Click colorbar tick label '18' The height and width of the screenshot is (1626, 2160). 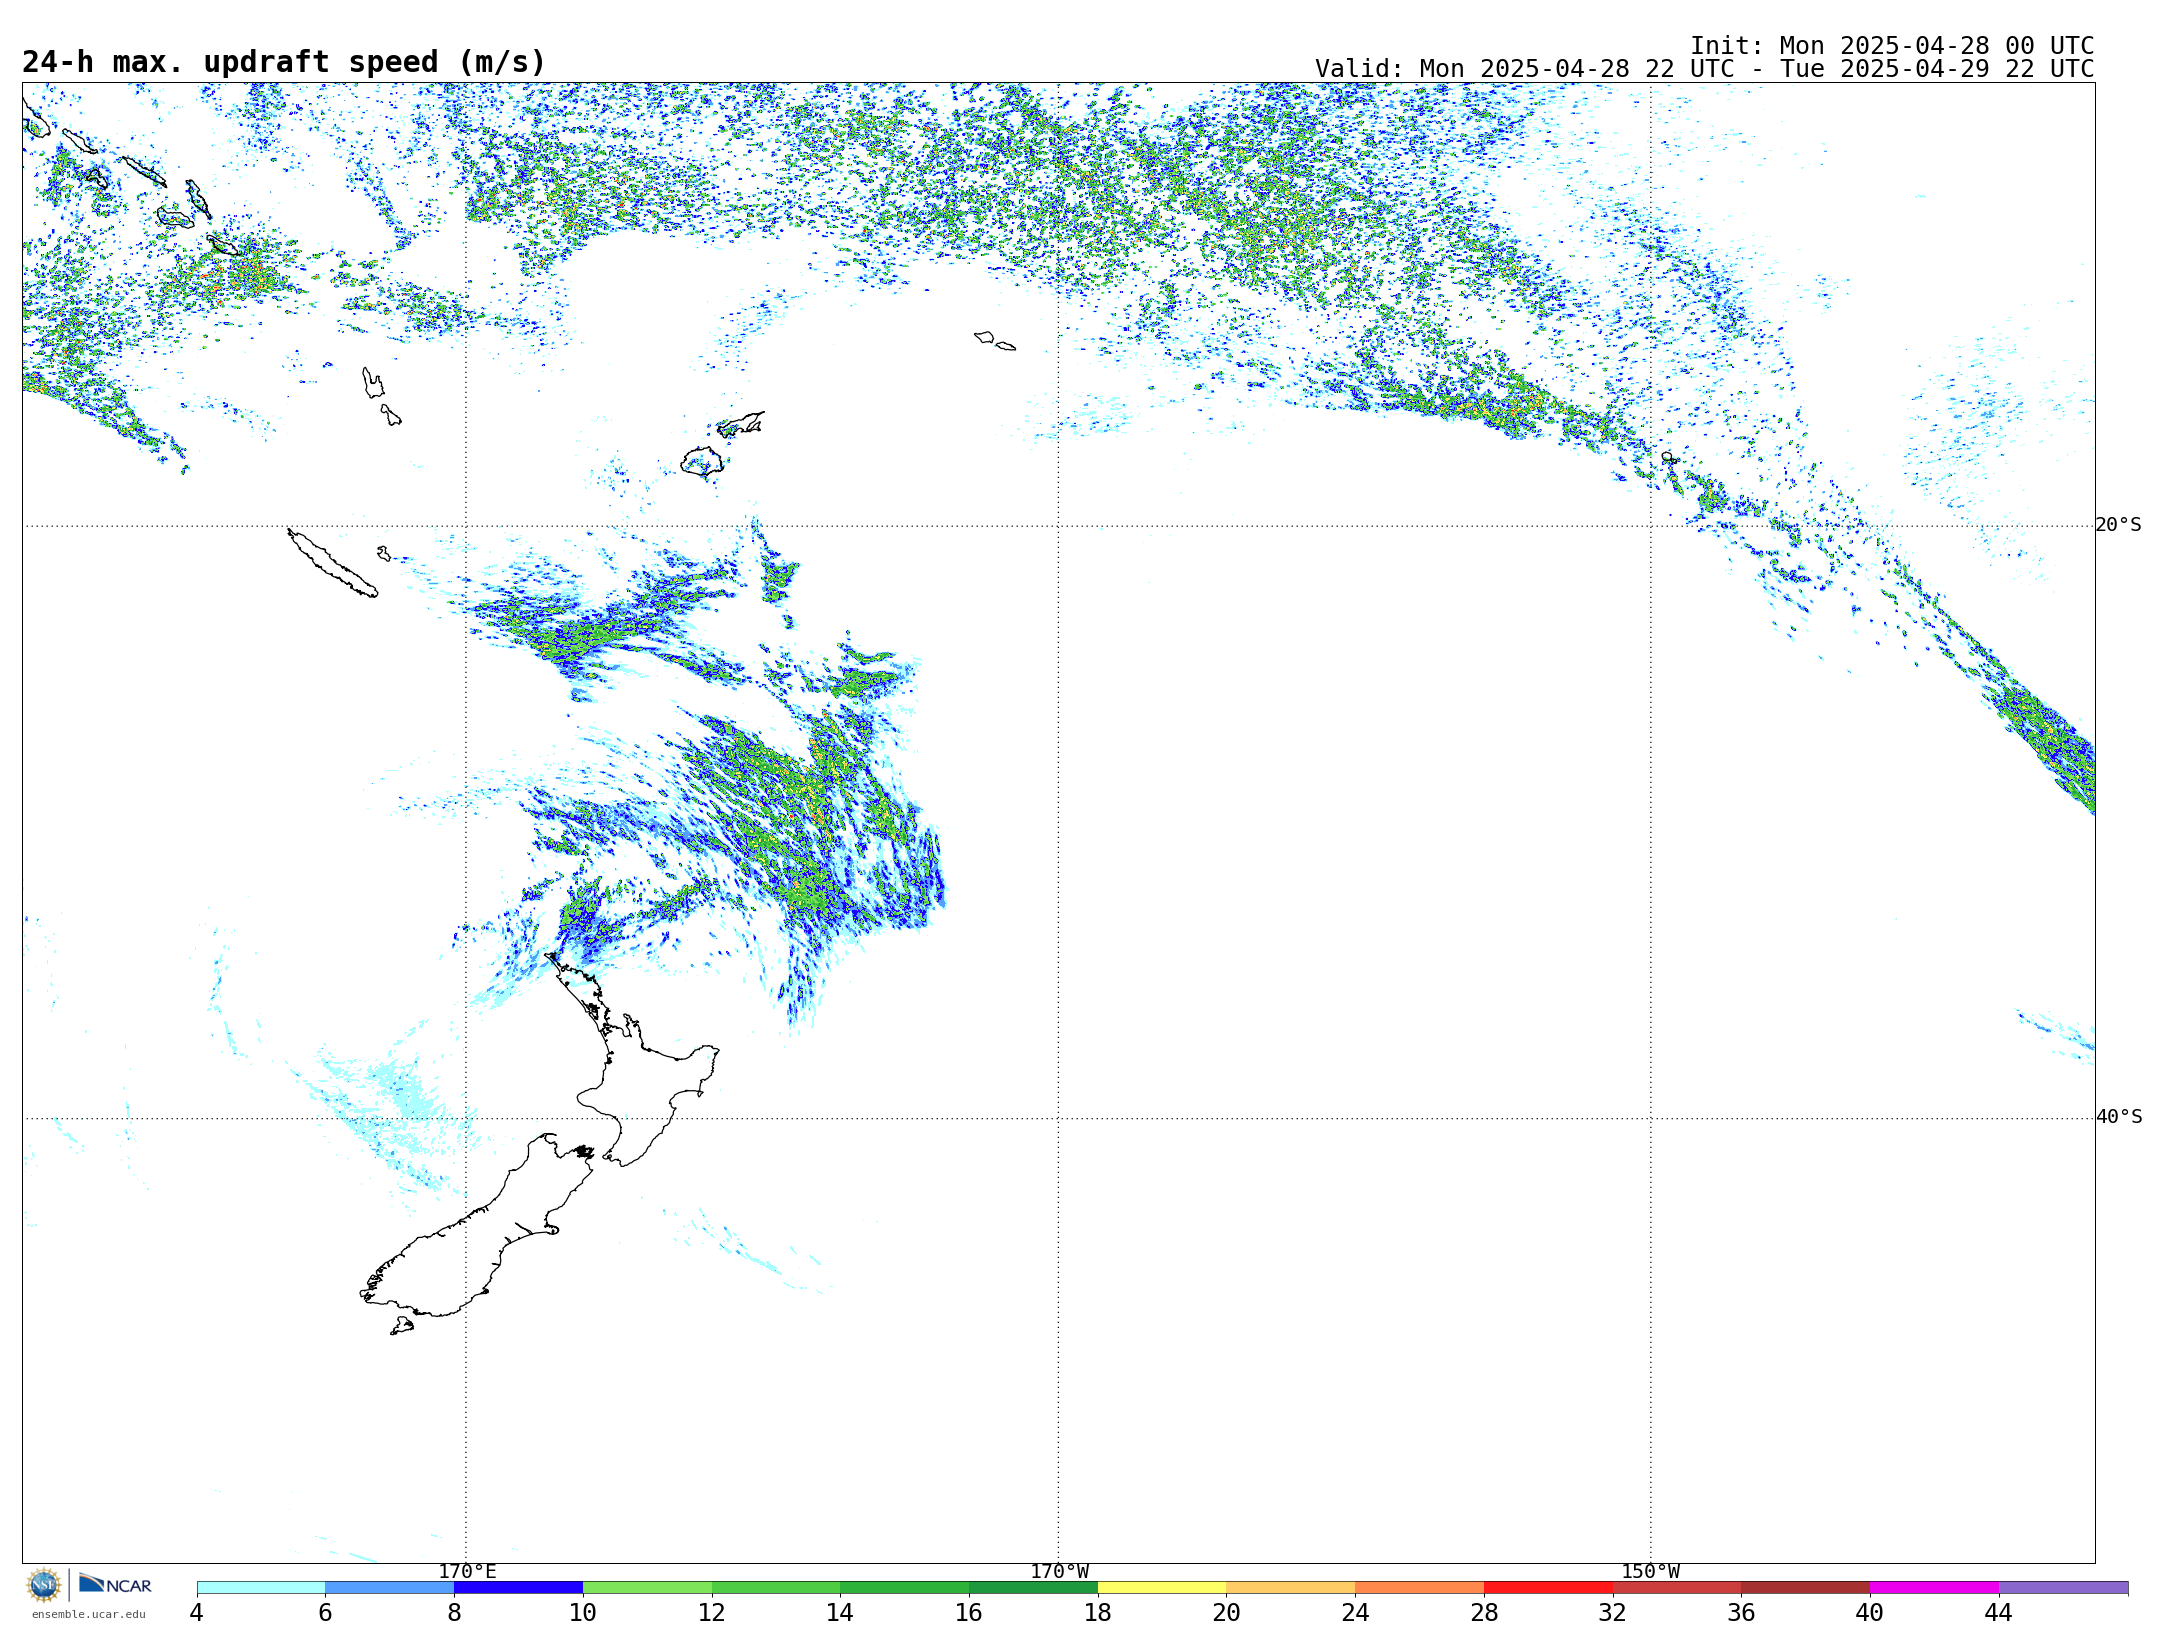tap(1098, 1613)
